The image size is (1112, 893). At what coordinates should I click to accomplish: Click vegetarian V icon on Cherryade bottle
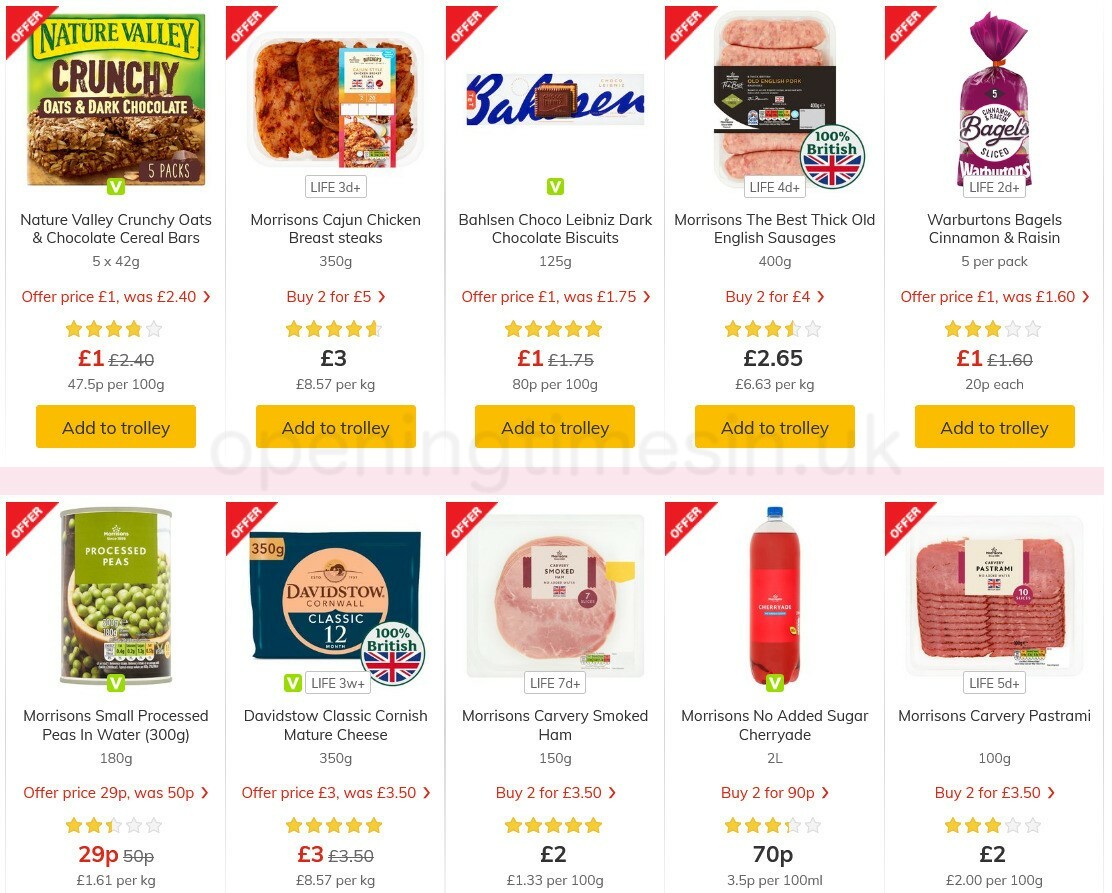point(775,683)
